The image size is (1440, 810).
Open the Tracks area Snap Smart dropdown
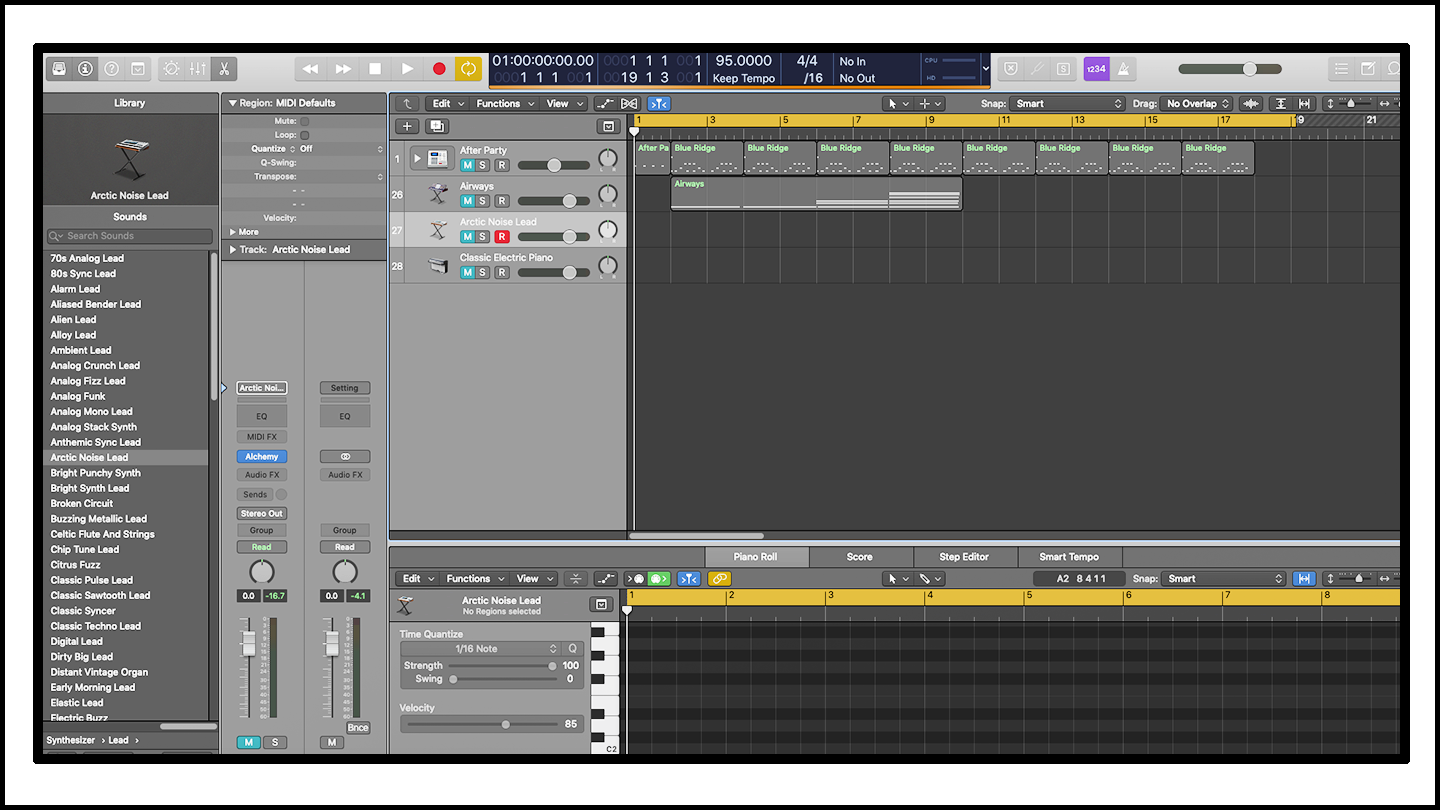[1067, 103]
